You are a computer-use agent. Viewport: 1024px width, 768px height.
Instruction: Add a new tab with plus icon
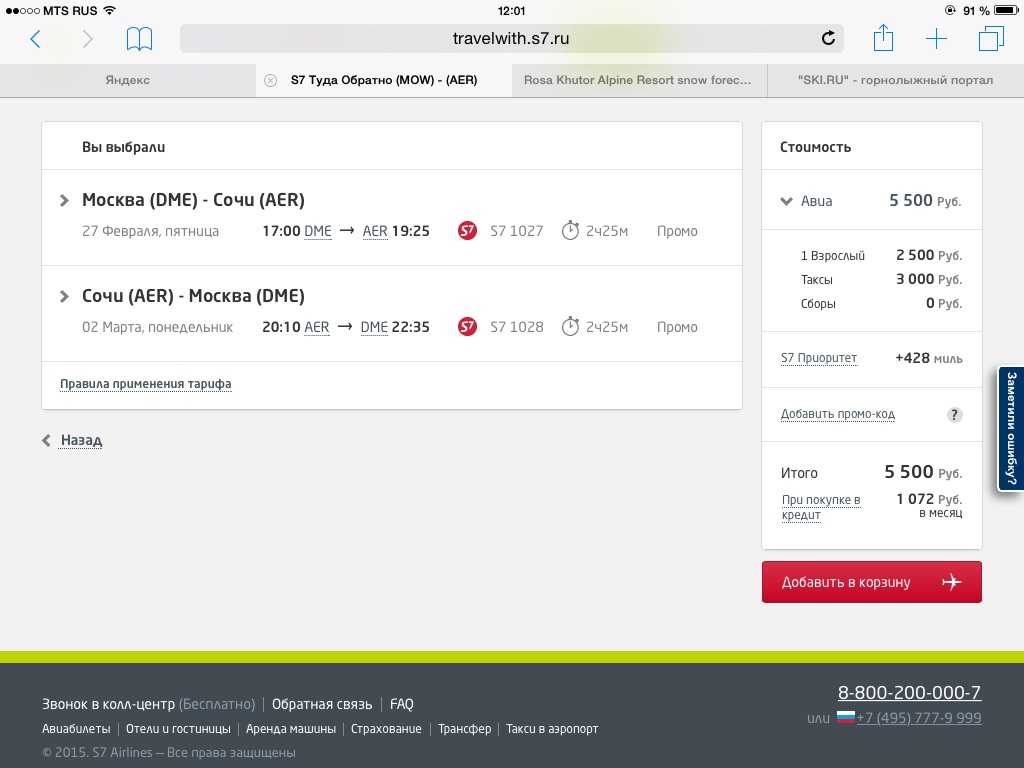[936, 39]
